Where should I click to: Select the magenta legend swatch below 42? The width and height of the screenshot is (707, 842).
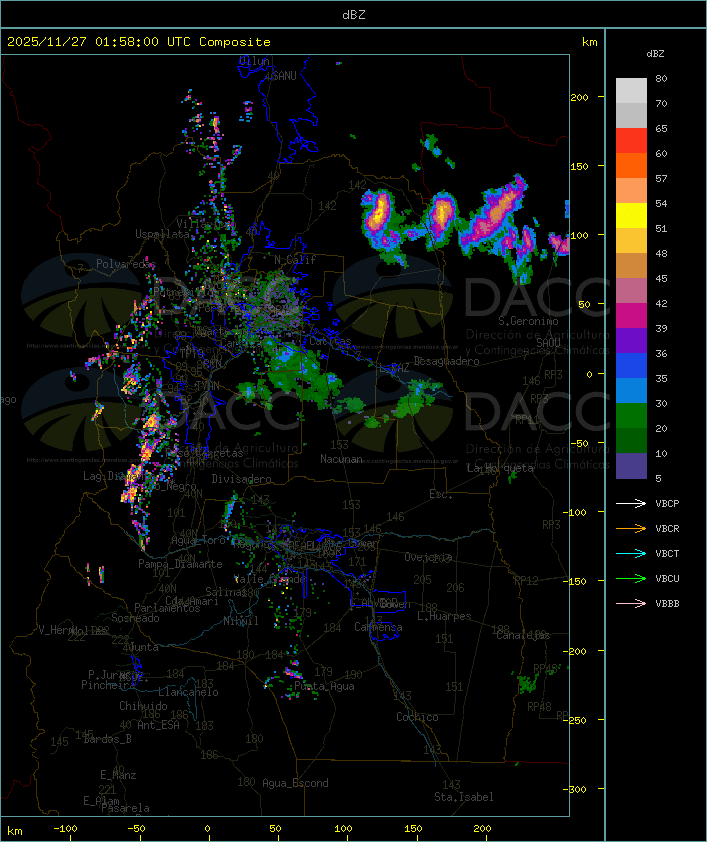coord(631,316)
